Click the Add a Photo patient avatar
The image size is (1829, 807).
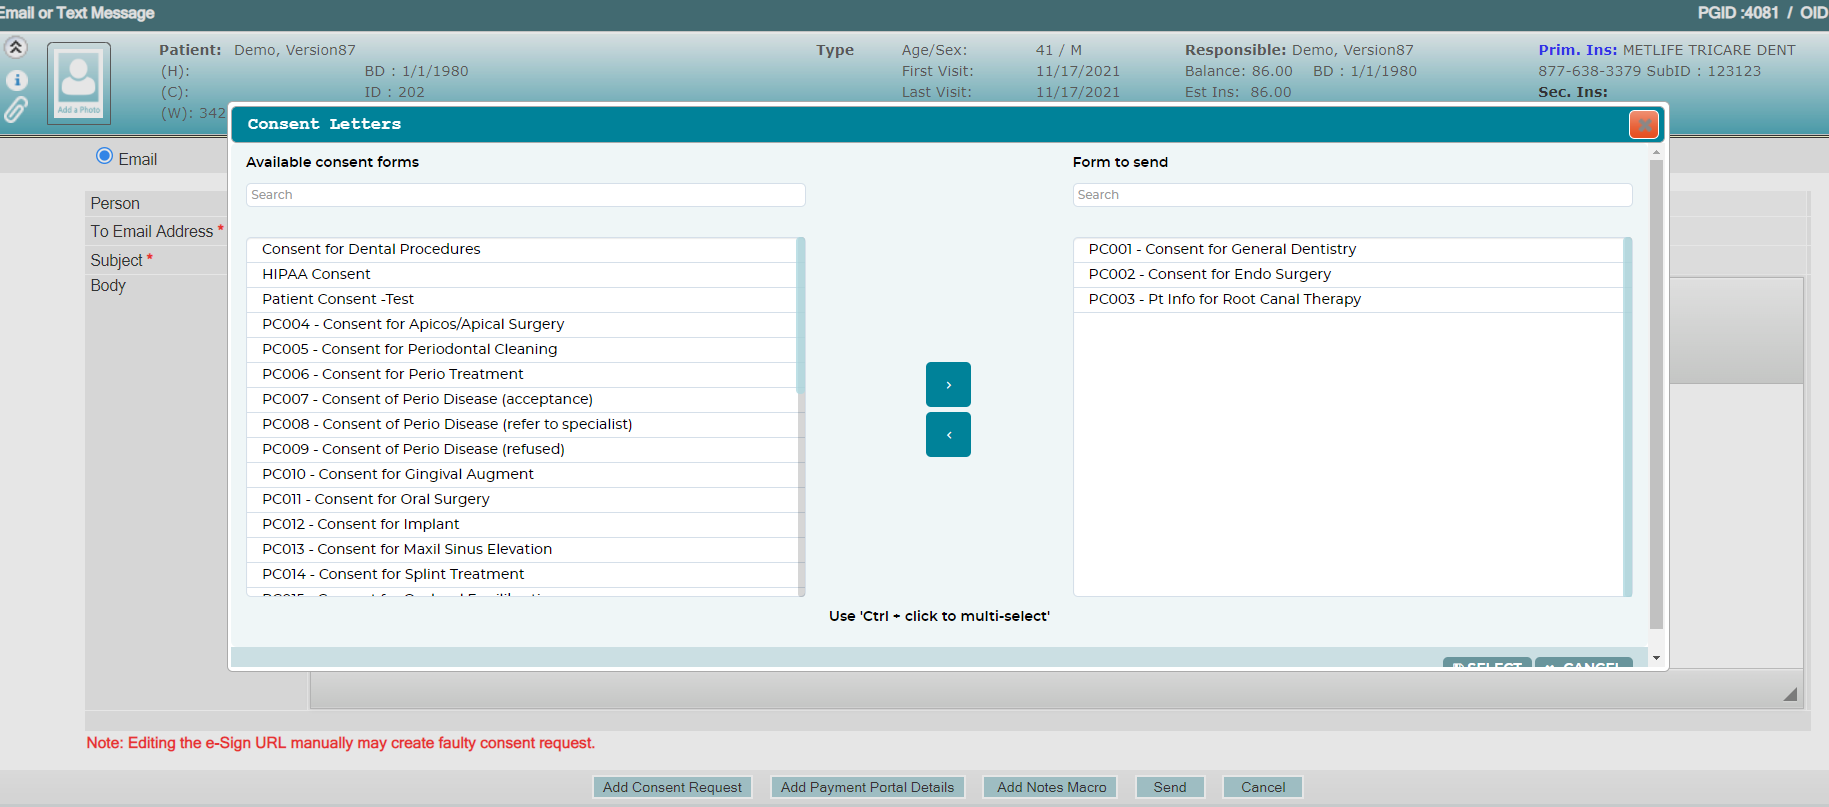(79, 83)
